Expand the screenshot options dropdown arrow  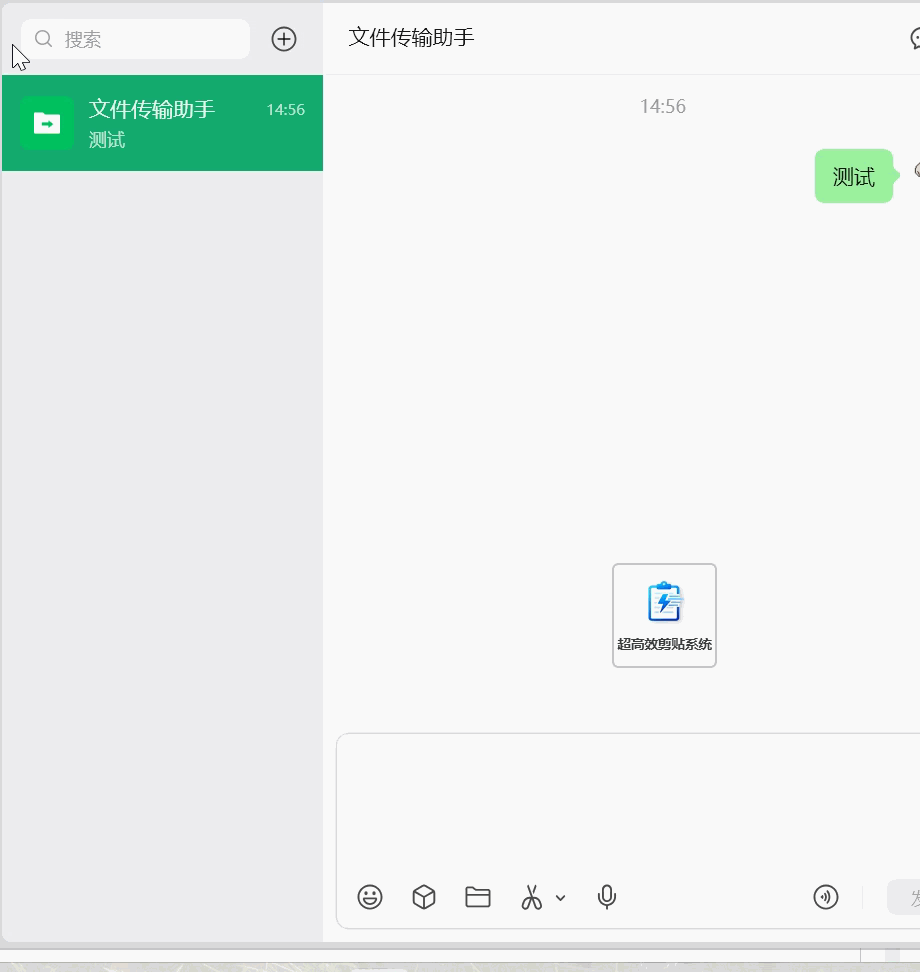coord(560,898)
